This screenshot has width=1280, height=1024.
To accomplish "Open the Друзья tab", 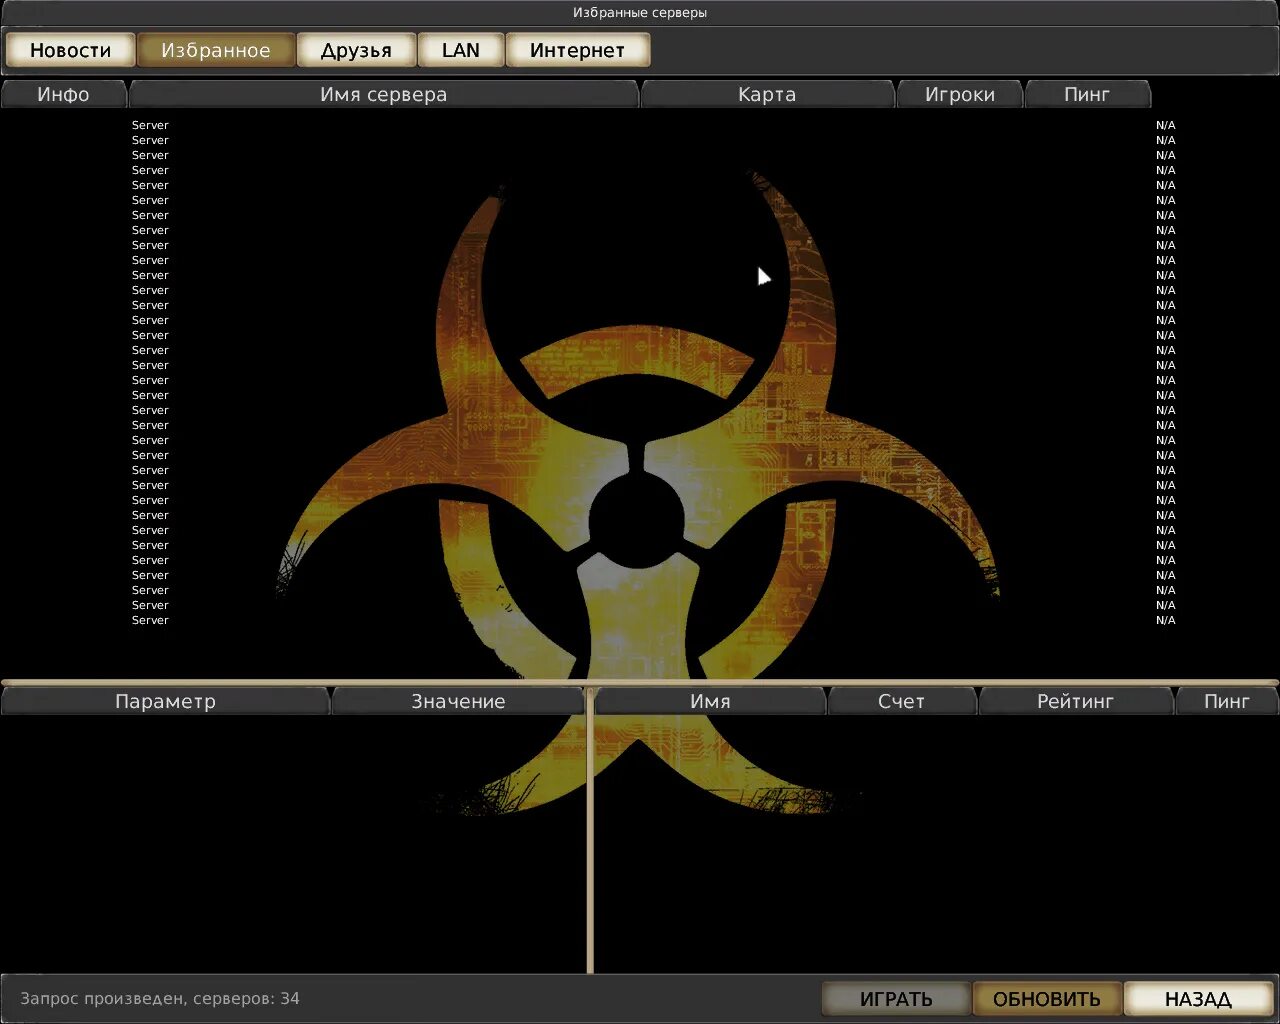I will (356, 50).
